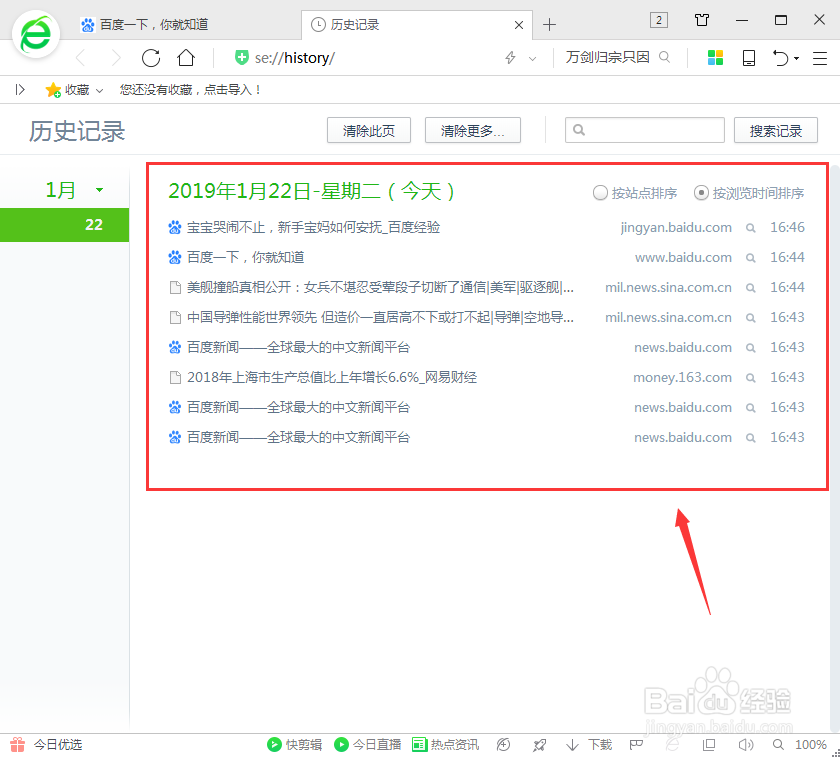This screenshot has width=840, height=757.
Task: Click the 搜索记录 button
Action: 776,130
